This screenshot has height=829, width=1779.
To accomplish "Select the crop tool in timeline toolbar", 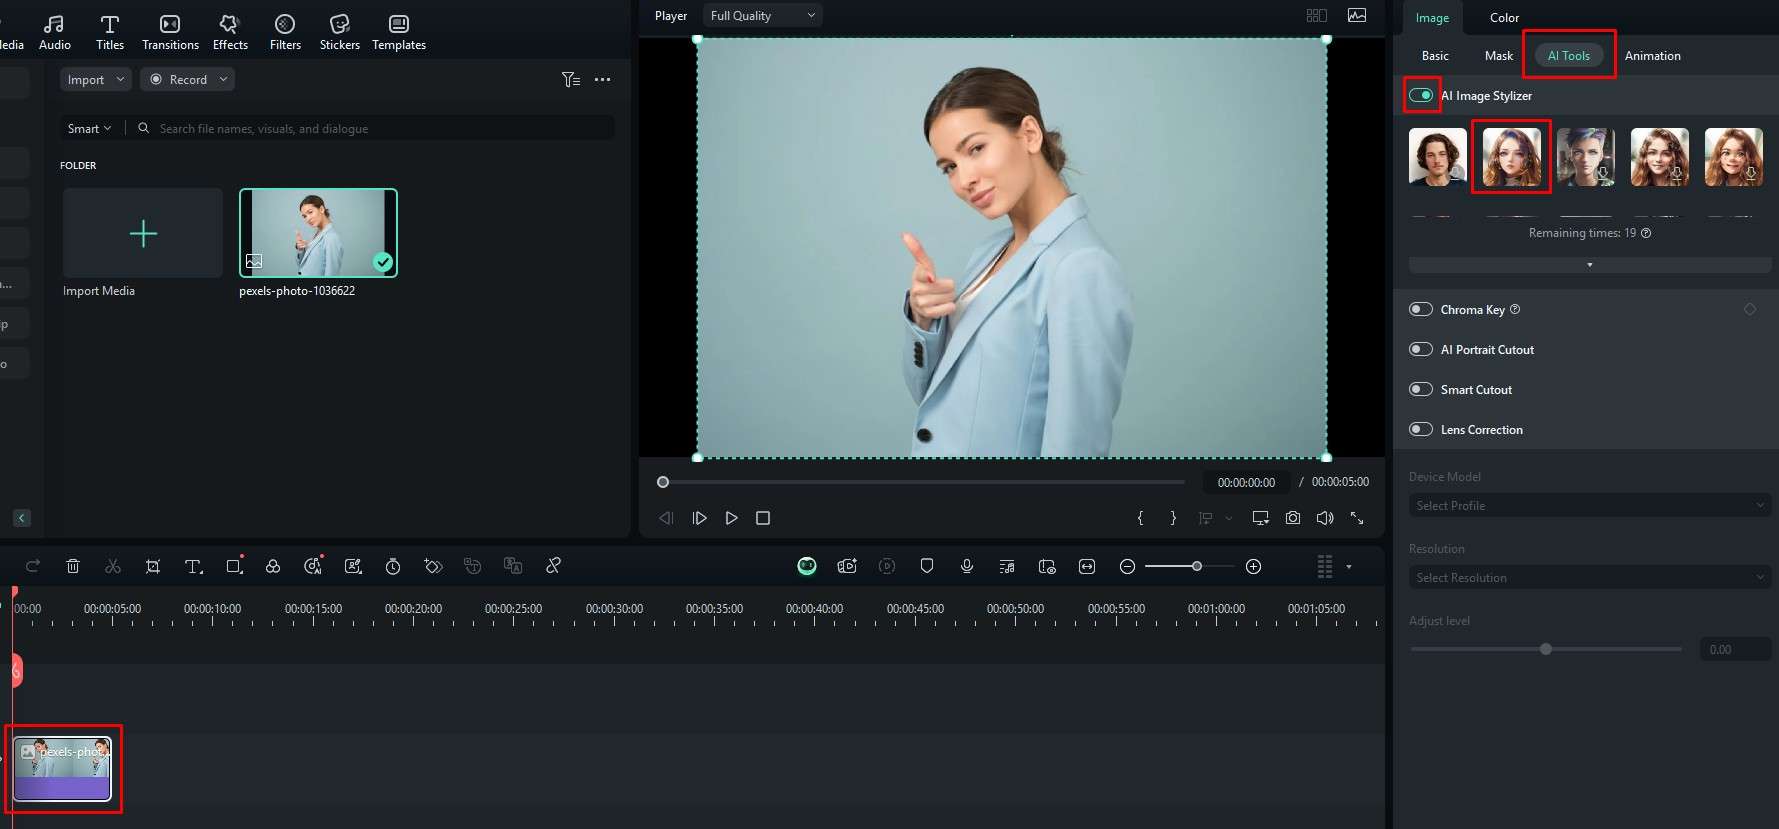I will click(x=153, y=566).
